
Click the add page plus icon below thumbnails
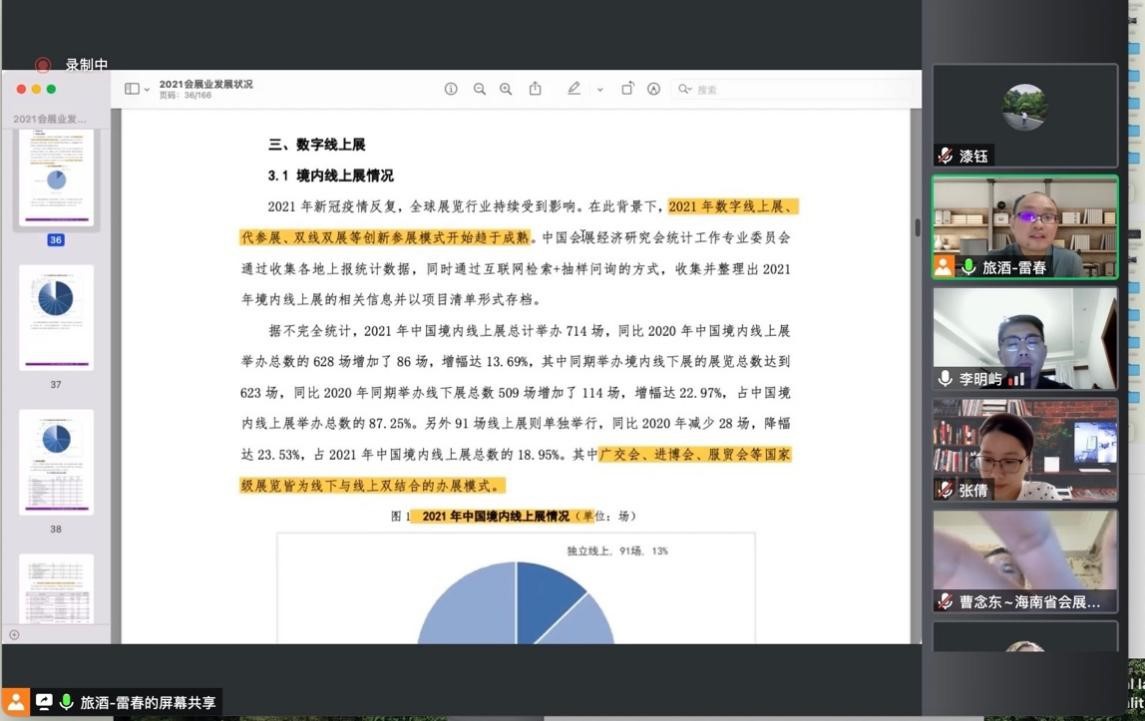pos(14,635)
